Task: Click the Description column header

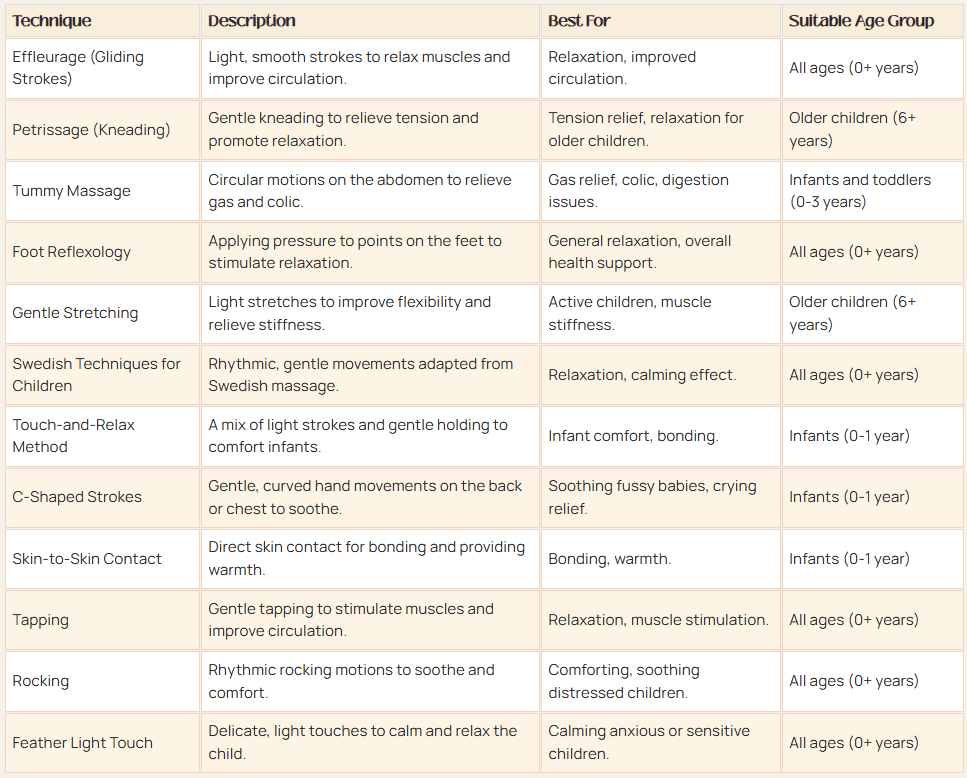Action: [x=252, y=21]
